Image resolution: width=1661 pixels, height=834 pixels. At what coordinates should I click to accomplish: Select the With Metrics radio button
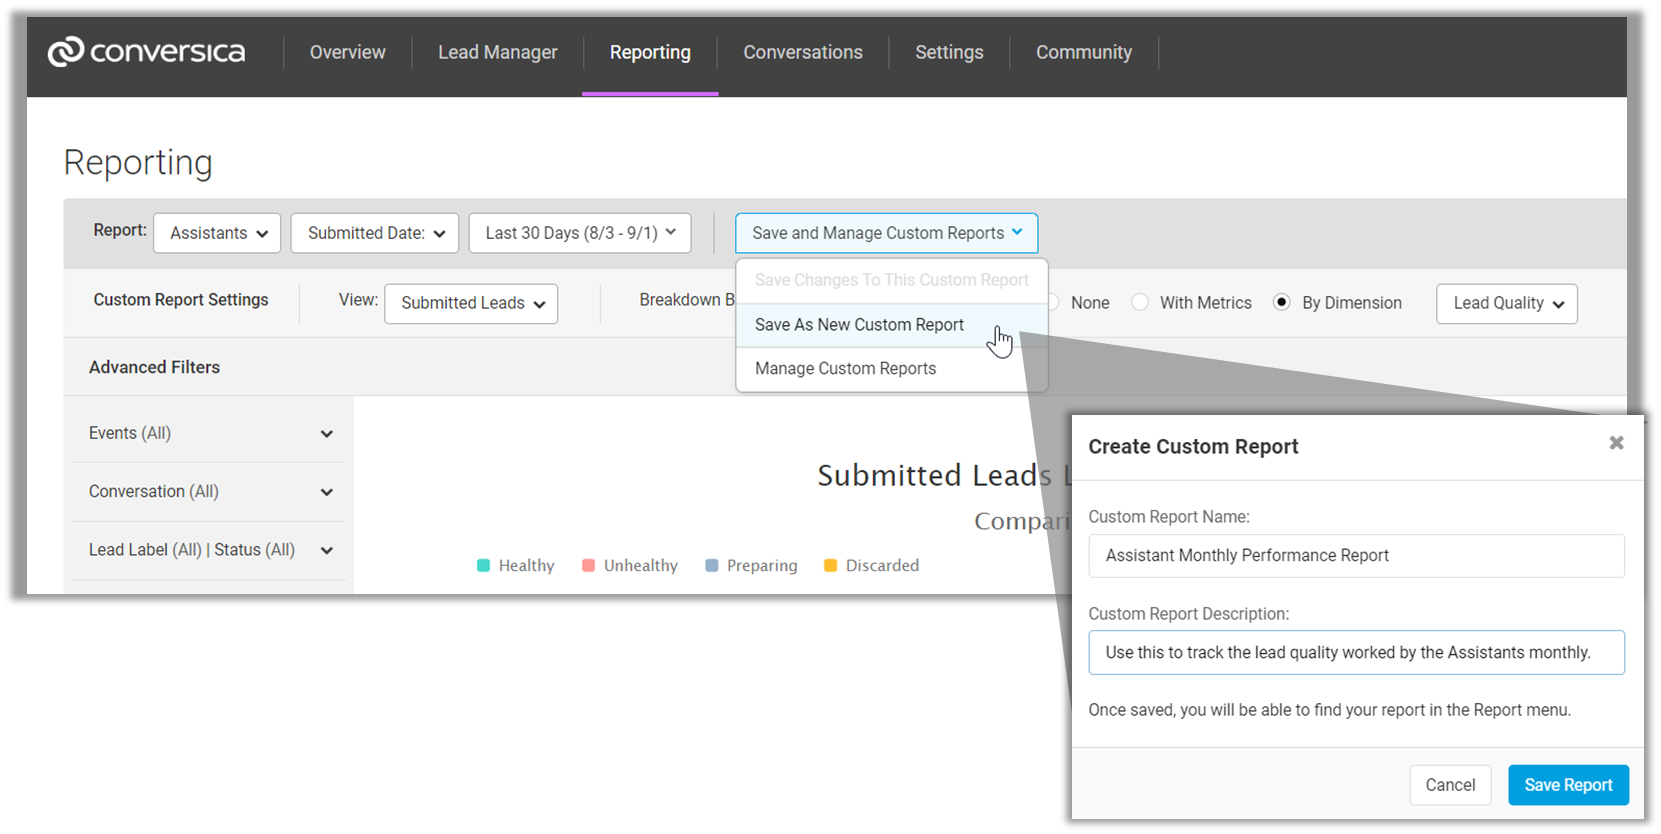click(1140, 303)
